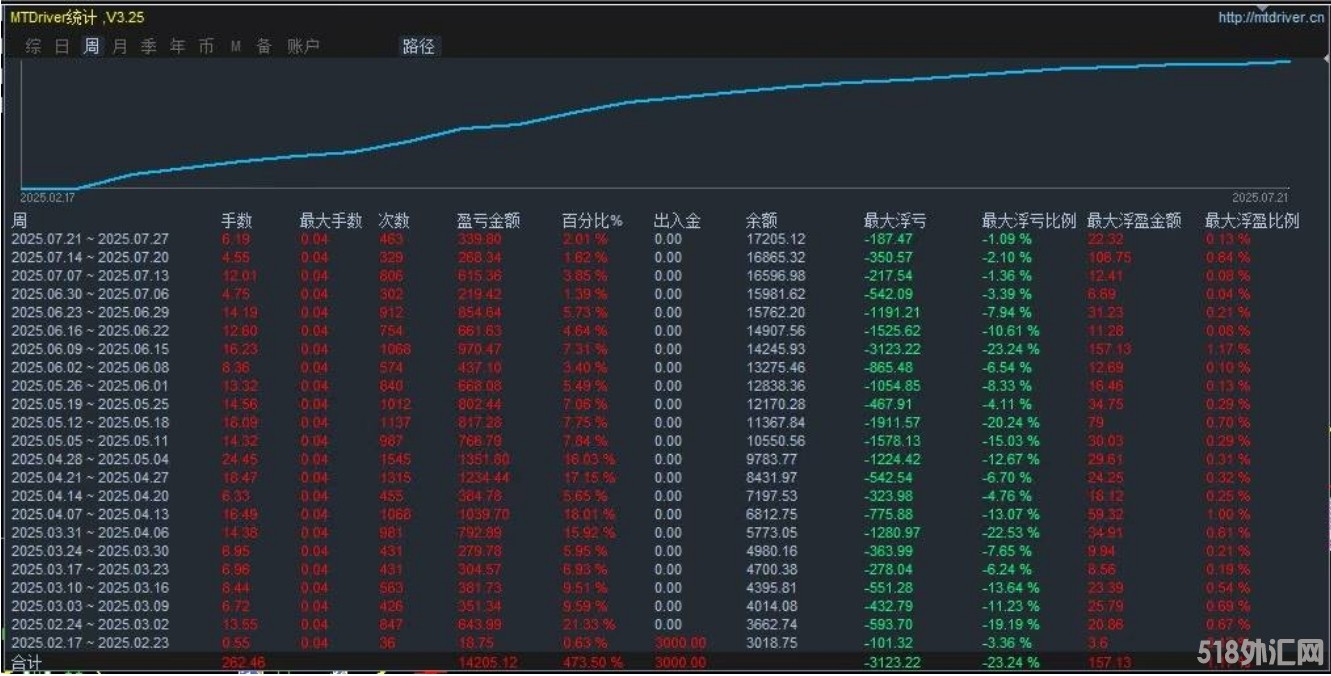Click the 最大浮亏 column header
Viewport: 1331px width, 676px height.
[x=894, y=221]
